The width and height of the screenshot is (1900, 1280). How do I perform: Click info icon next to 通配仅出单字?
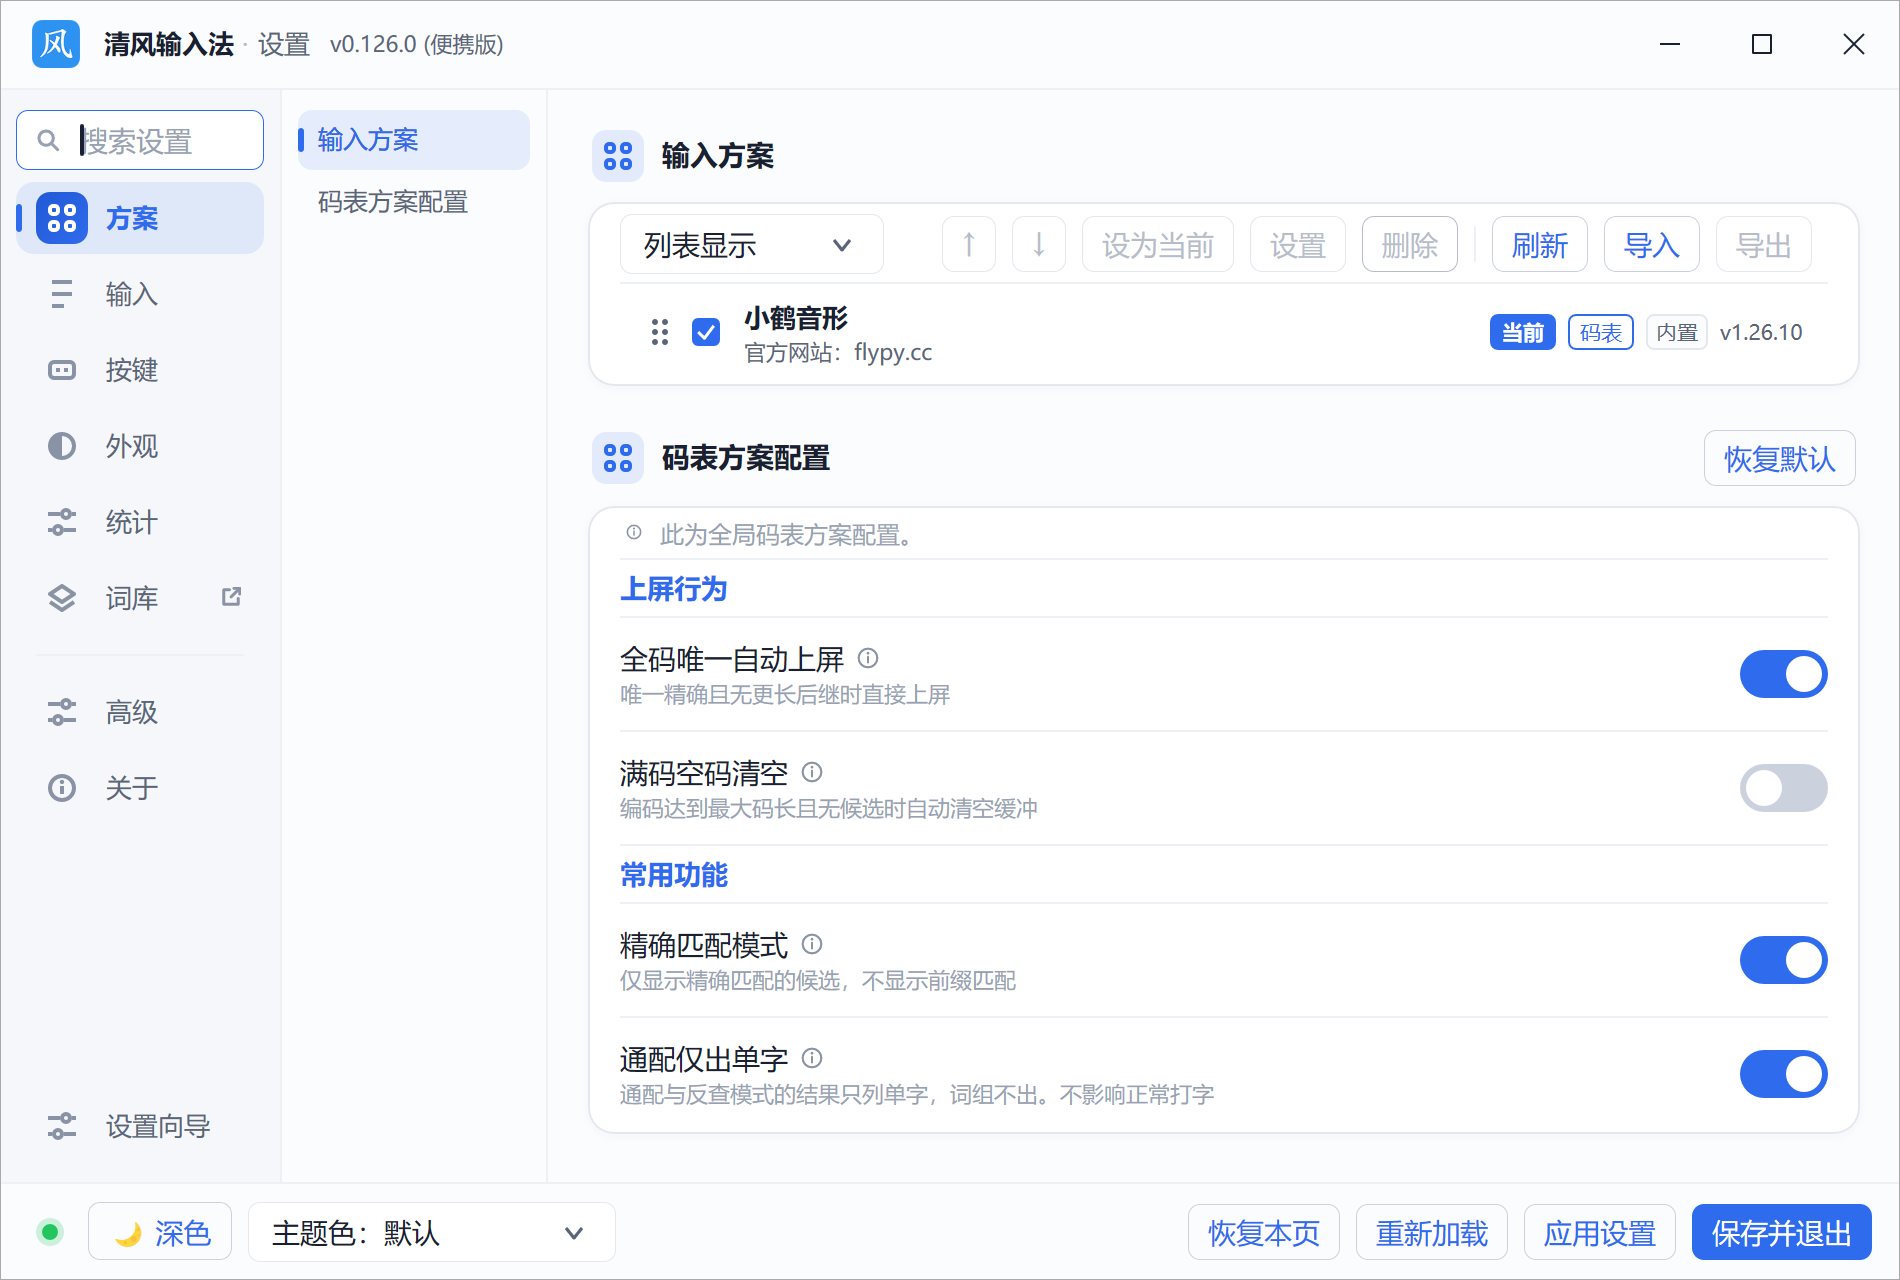[812, 1058]
